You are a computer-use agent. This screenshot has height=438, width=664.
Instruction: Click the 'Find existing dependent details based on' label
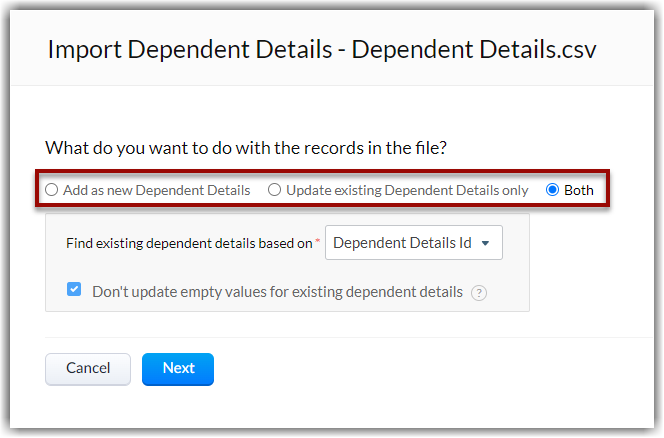click(x=189, y=243)
